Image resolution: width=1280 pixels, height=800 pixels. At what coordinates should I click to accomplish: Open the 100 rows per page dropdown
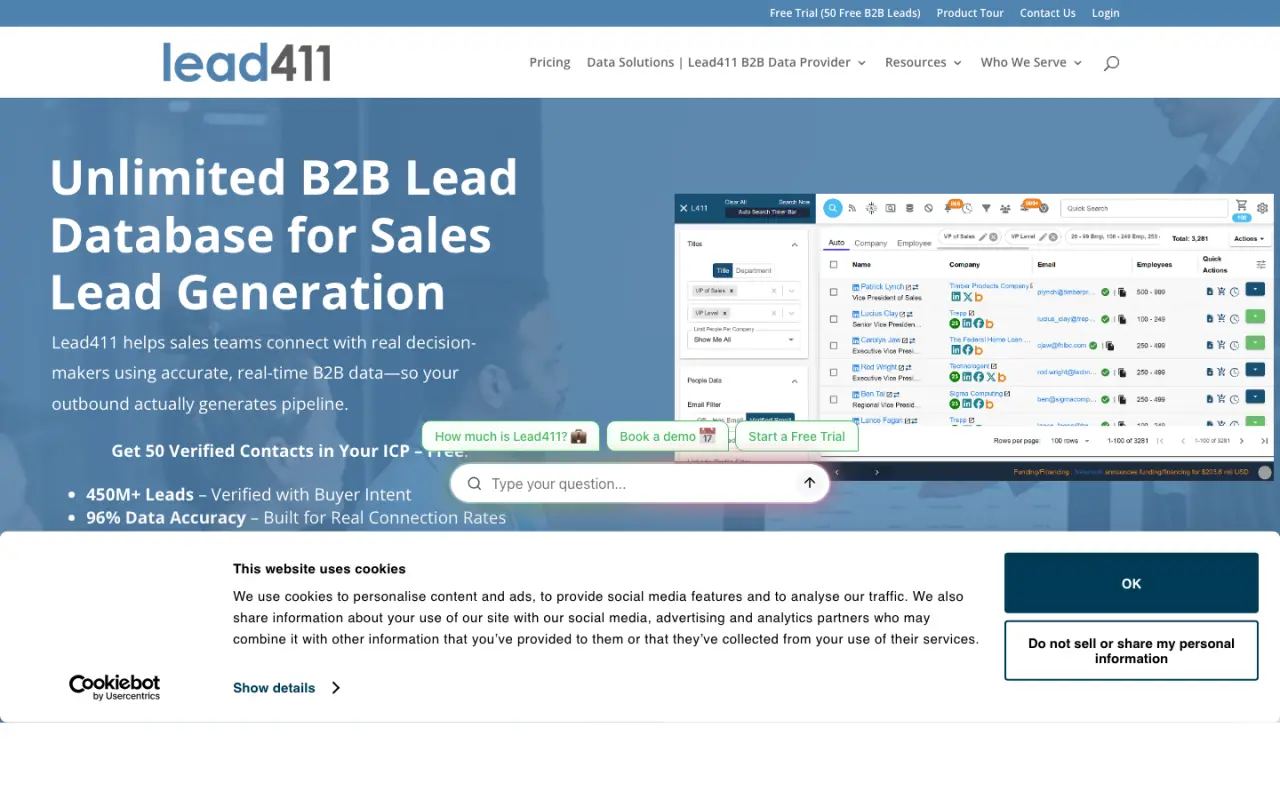1070,440
